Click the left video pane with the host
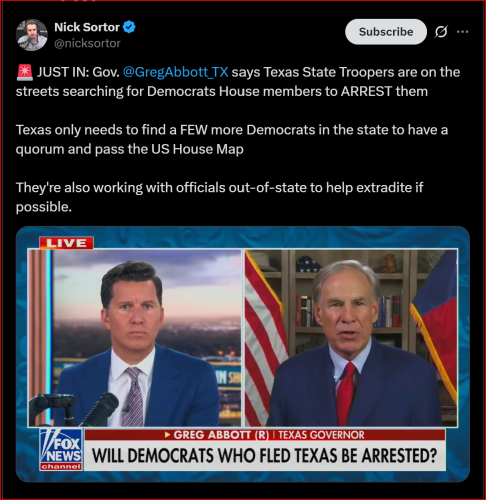This screenshot has width=486, height=500. [134, 338]
